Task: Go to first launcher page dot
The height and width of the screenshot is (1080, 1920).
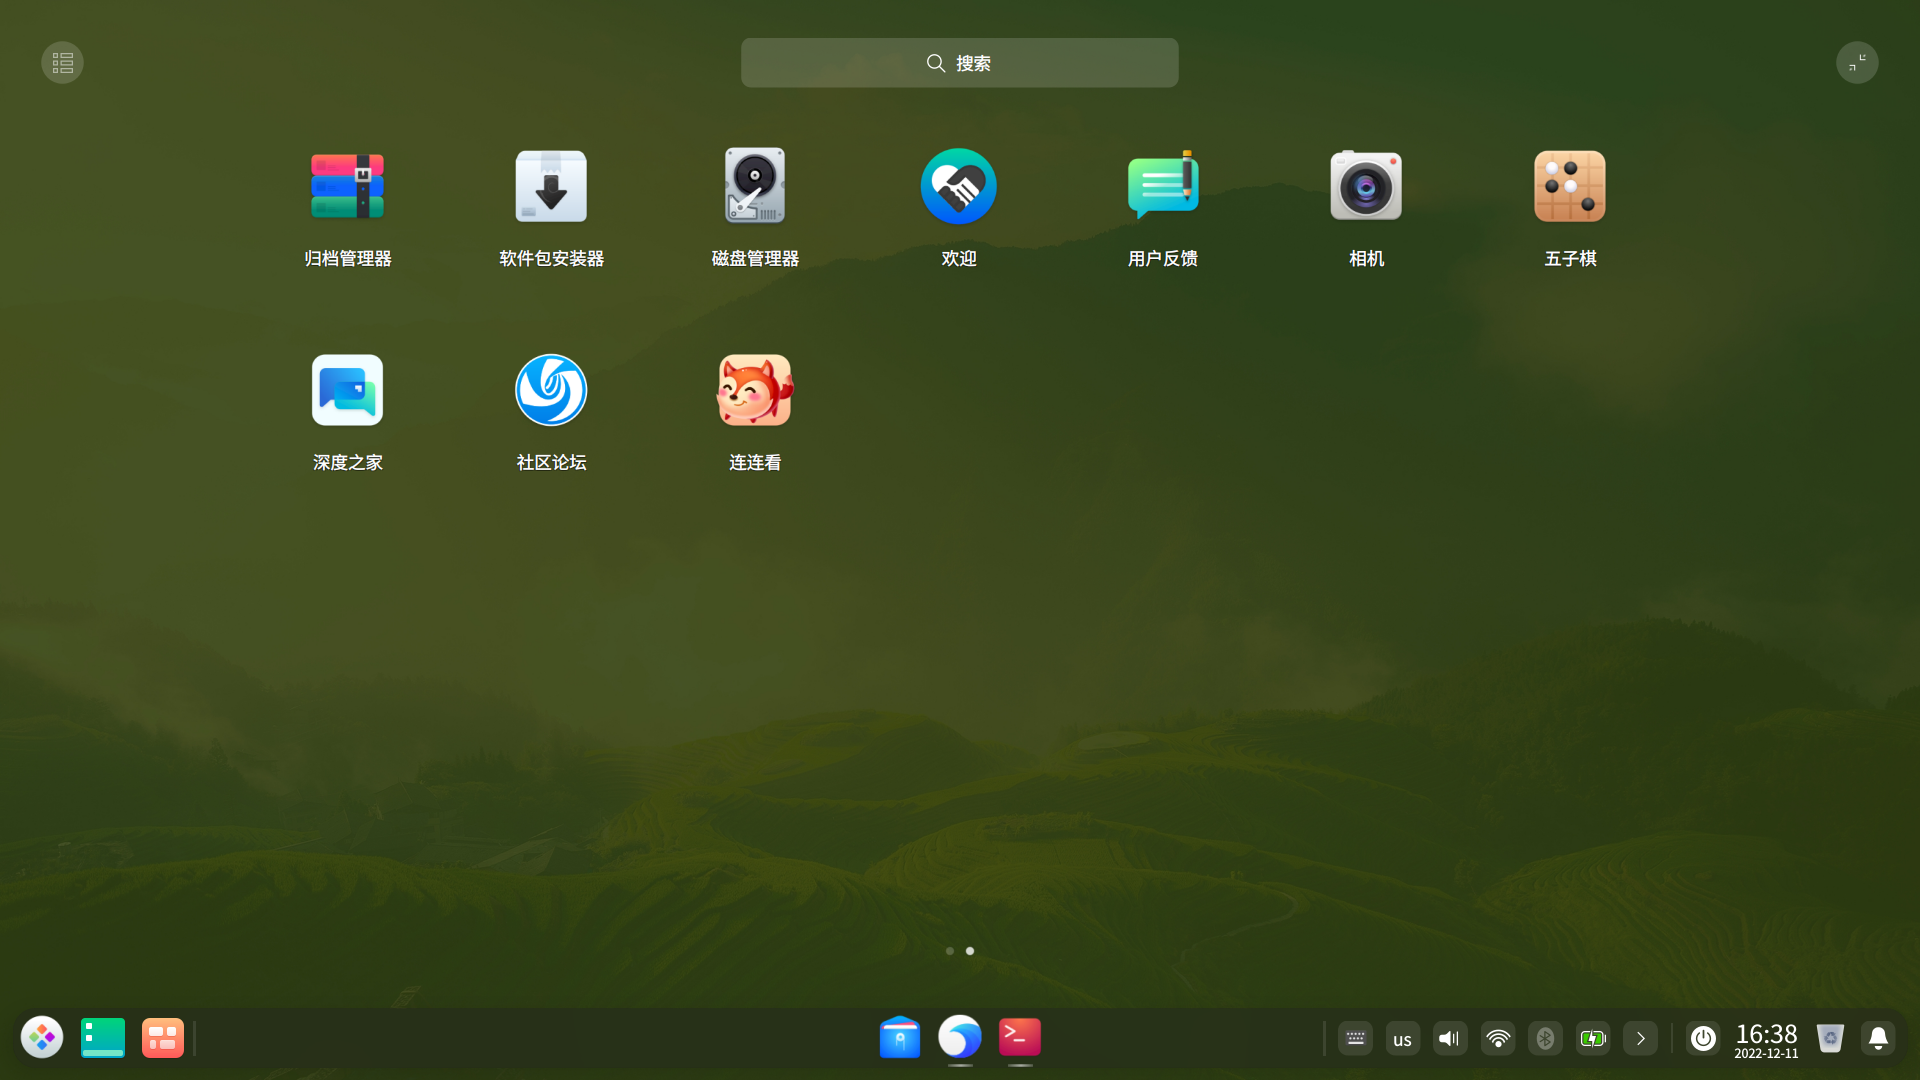Action: [949, 951]
